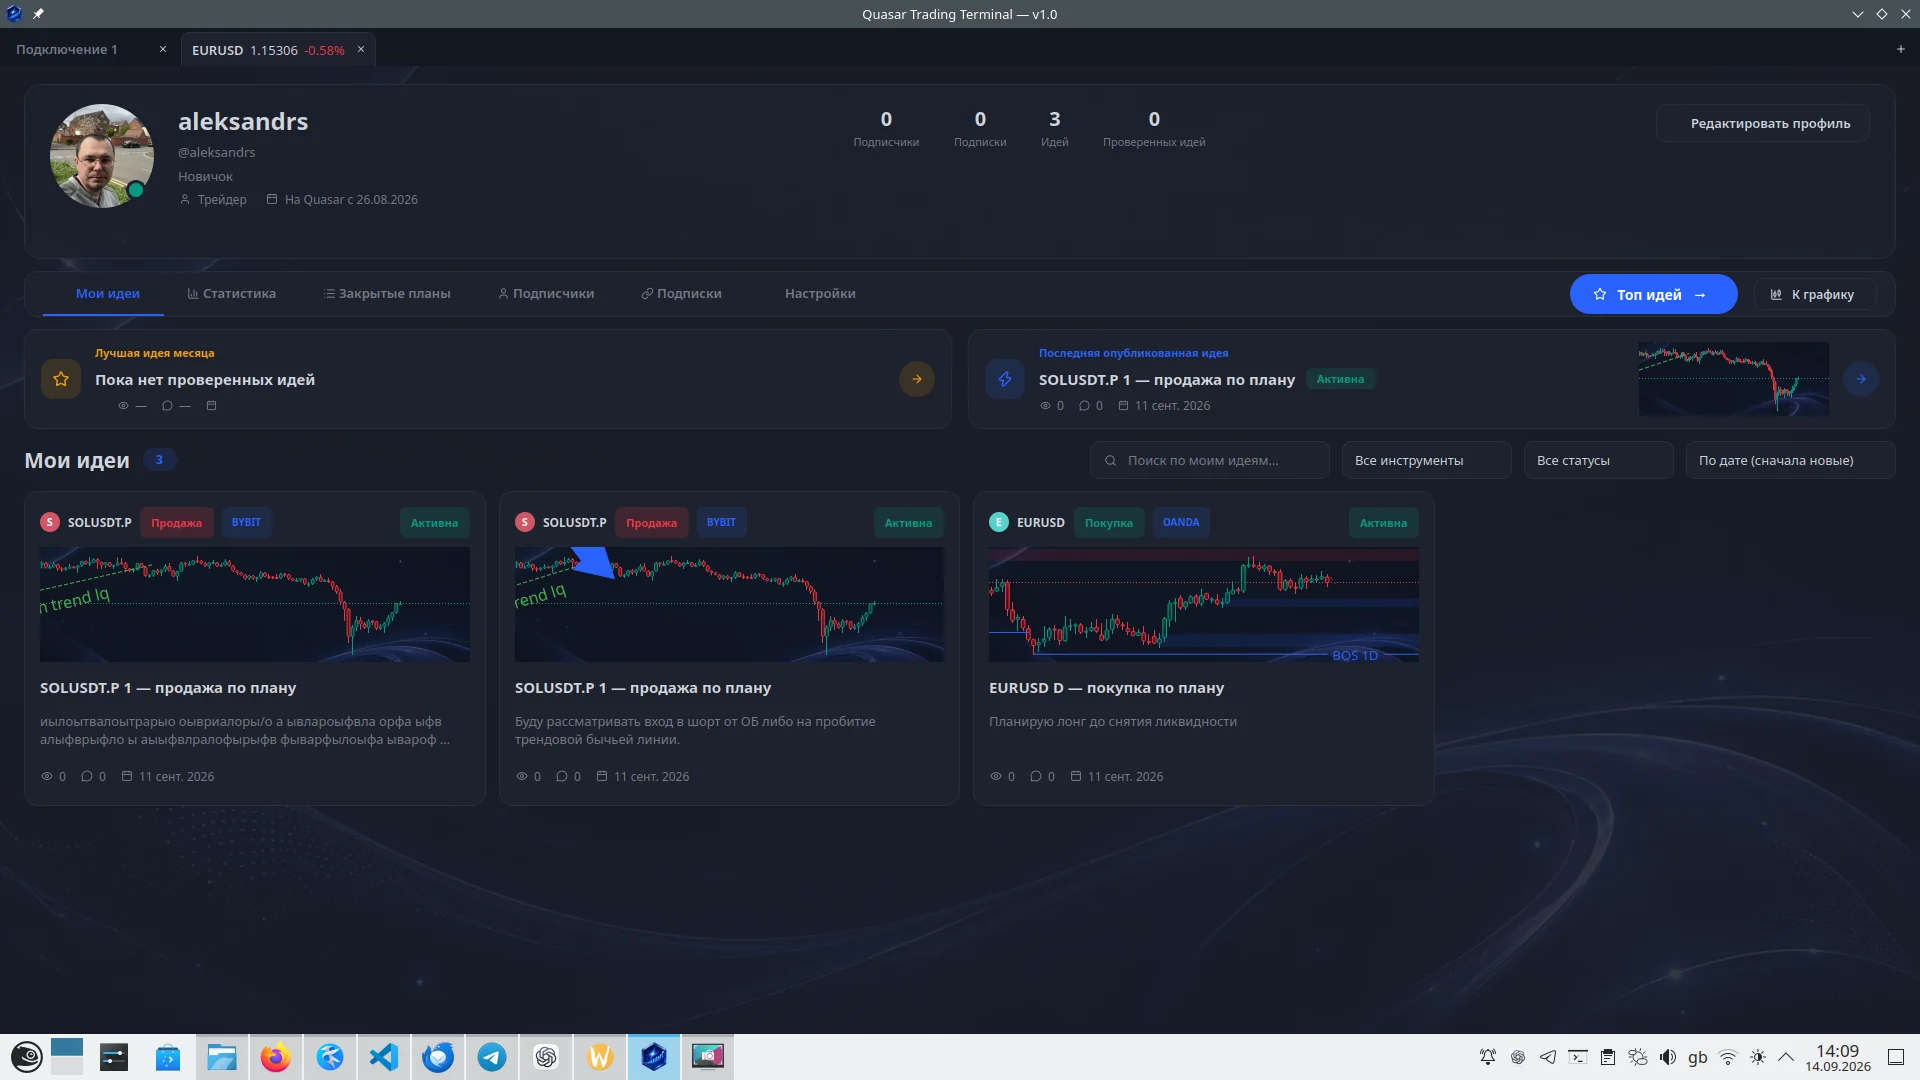The height and width of the screenshot is (1080, 1920).
Task: Open the notifications bell in system tray
Action: (x=1488, y=1057)
